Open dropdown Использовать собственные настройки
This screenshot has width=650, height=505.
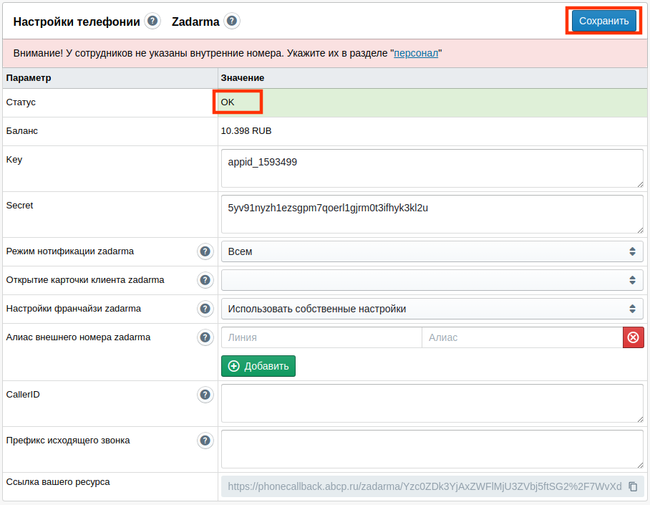pos(432,309)
